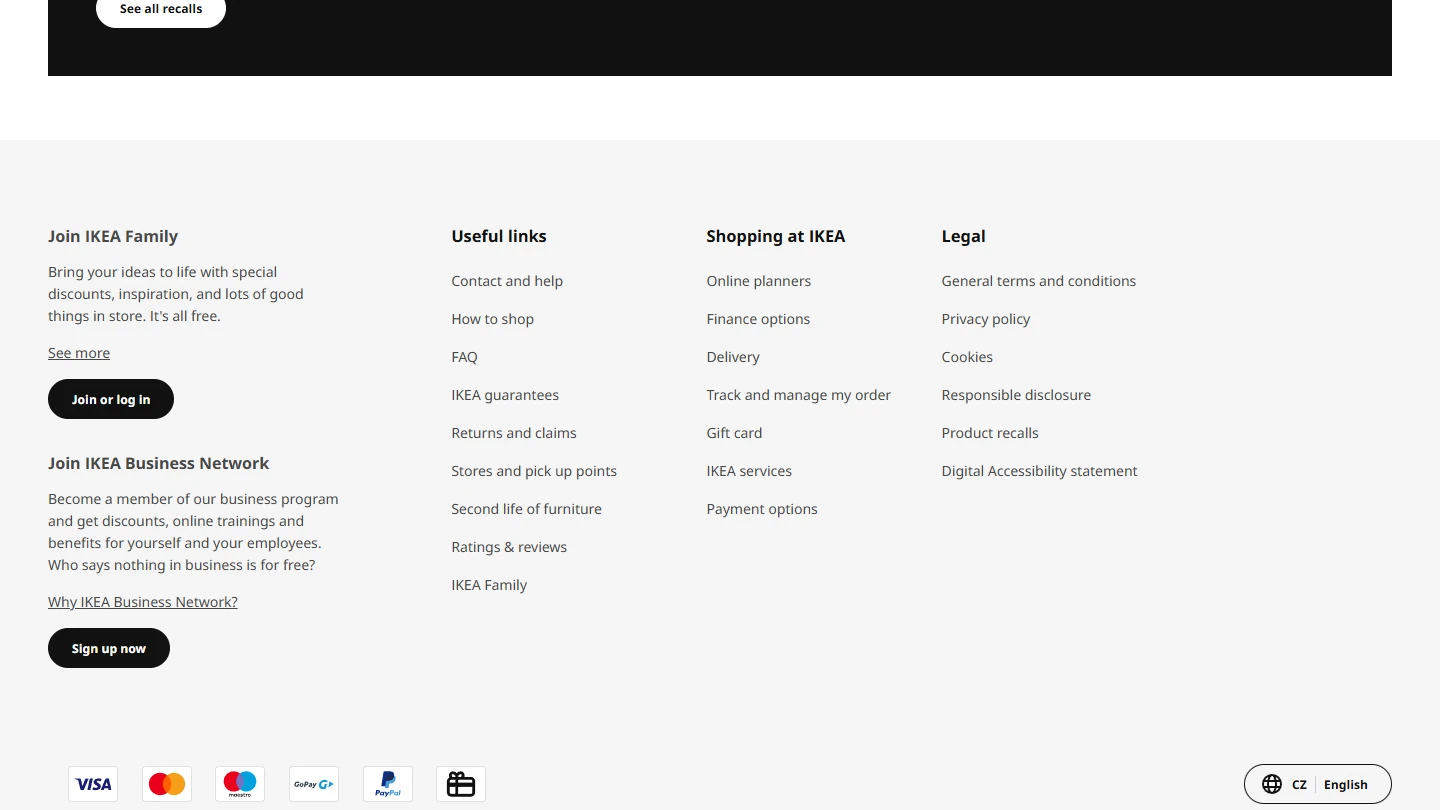This screenshot has height=810, width=1440.
Task: Open the See more link under IKEA Family
Action: tap(79, 353)
